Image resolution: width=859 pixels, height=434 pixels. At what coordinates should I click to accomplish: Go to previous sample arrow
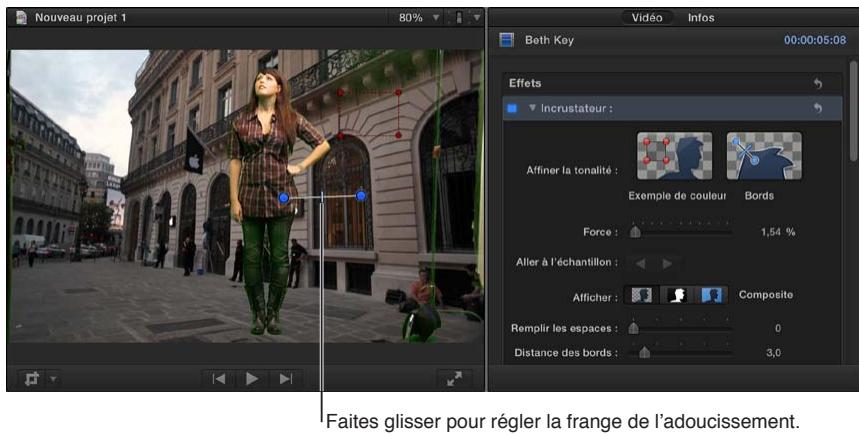coord(640,264)
